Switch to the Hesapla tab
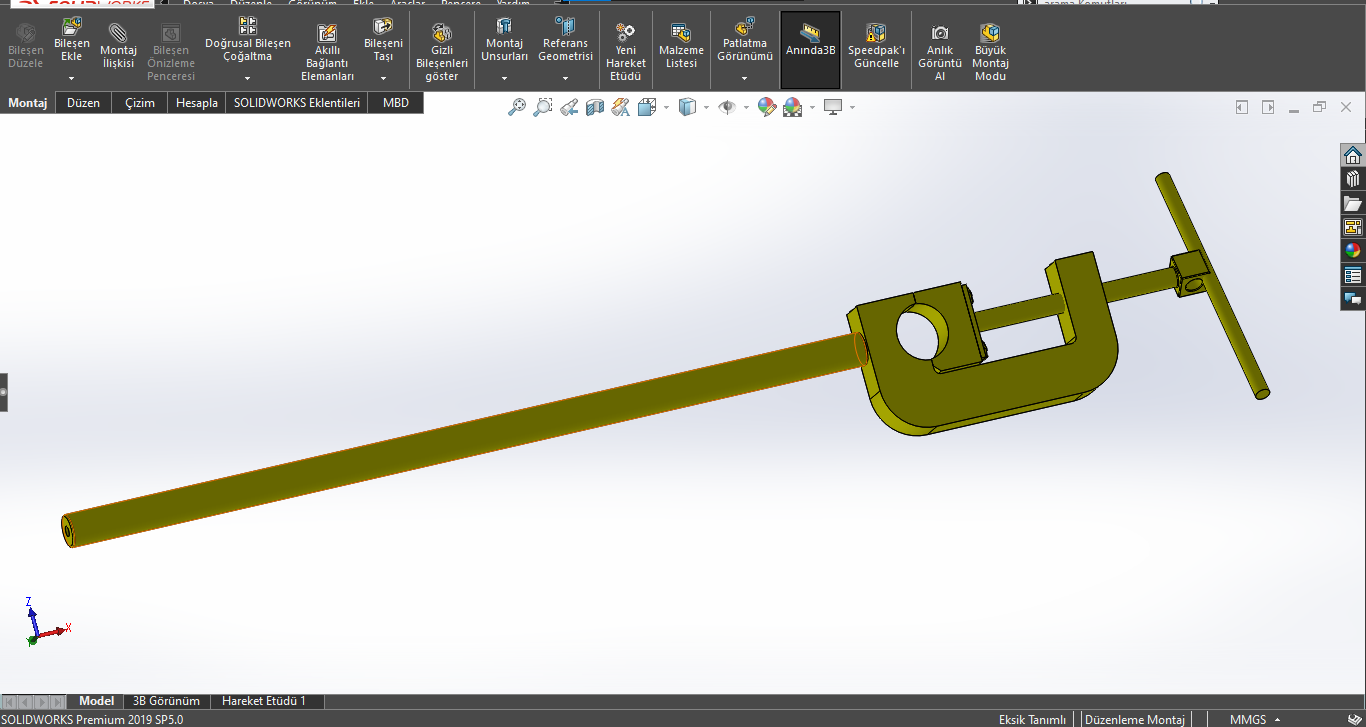The height and width of the screenshot is (727, 1366). coord(197,103)
